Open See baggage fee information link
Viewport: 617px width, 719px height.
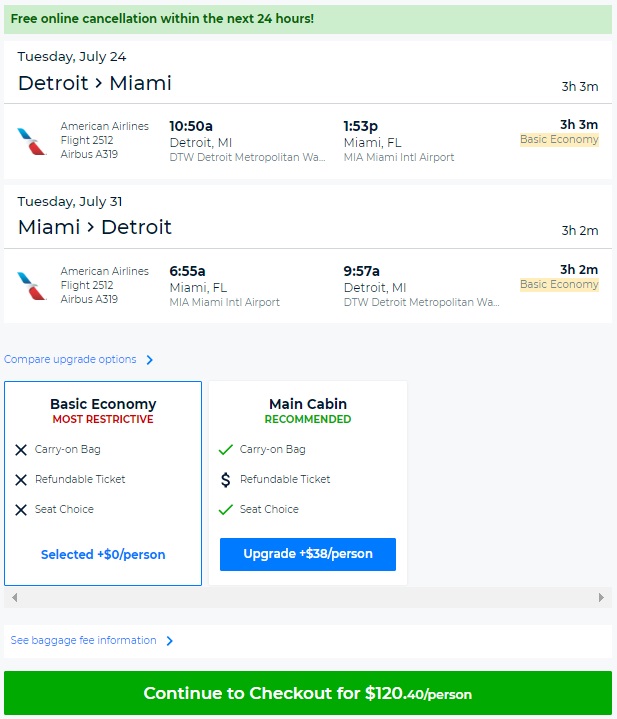83,641
